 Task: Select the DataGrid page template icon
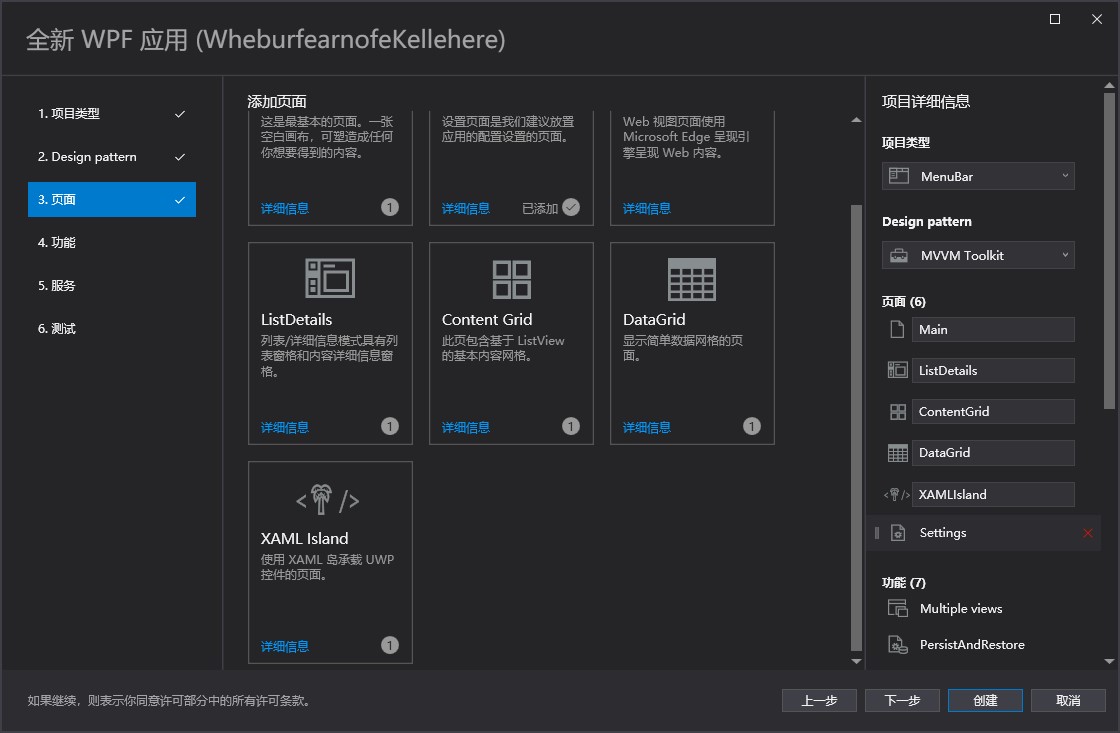coord(691,279)
